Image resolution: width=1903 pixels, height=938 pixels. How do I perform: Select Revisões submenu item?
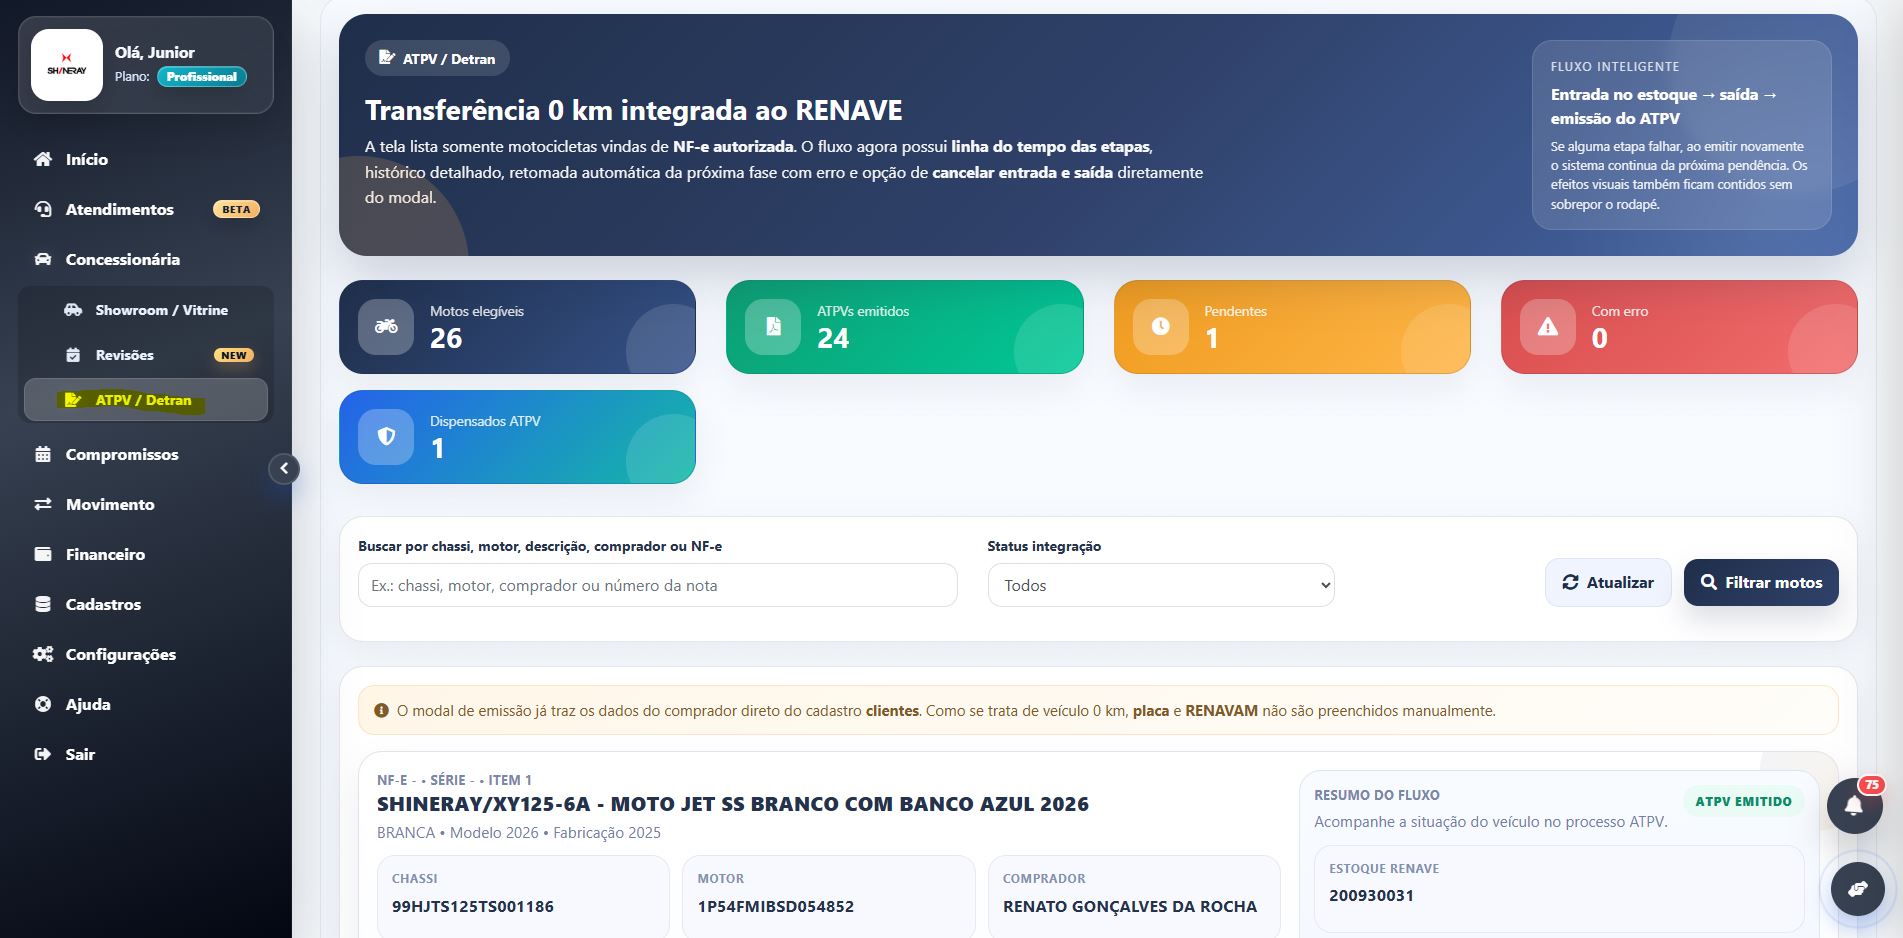(146, 355)
